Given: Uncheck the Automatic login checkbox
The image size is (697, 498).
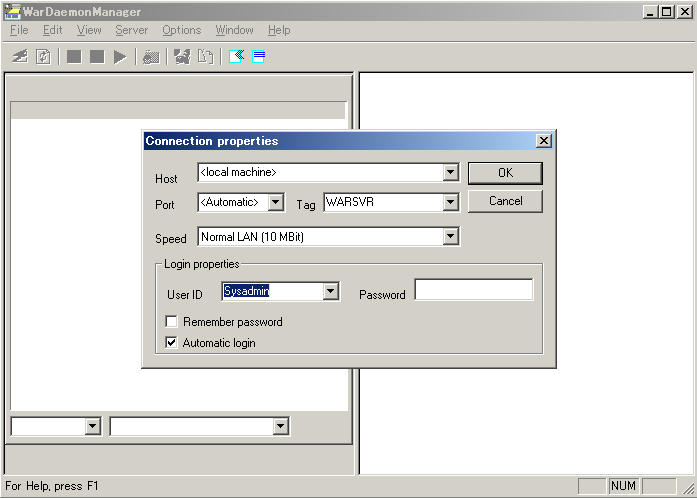Looking at the screenshot, I should (x=171, y=342).
